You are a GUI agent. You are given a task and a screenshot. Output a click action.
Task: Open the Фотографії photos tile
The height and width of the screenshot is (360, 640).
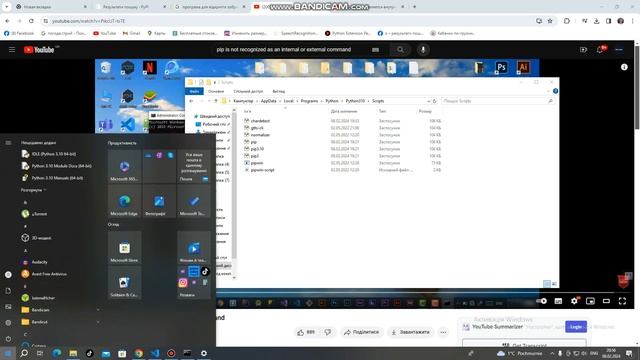[x=159, y=201]
